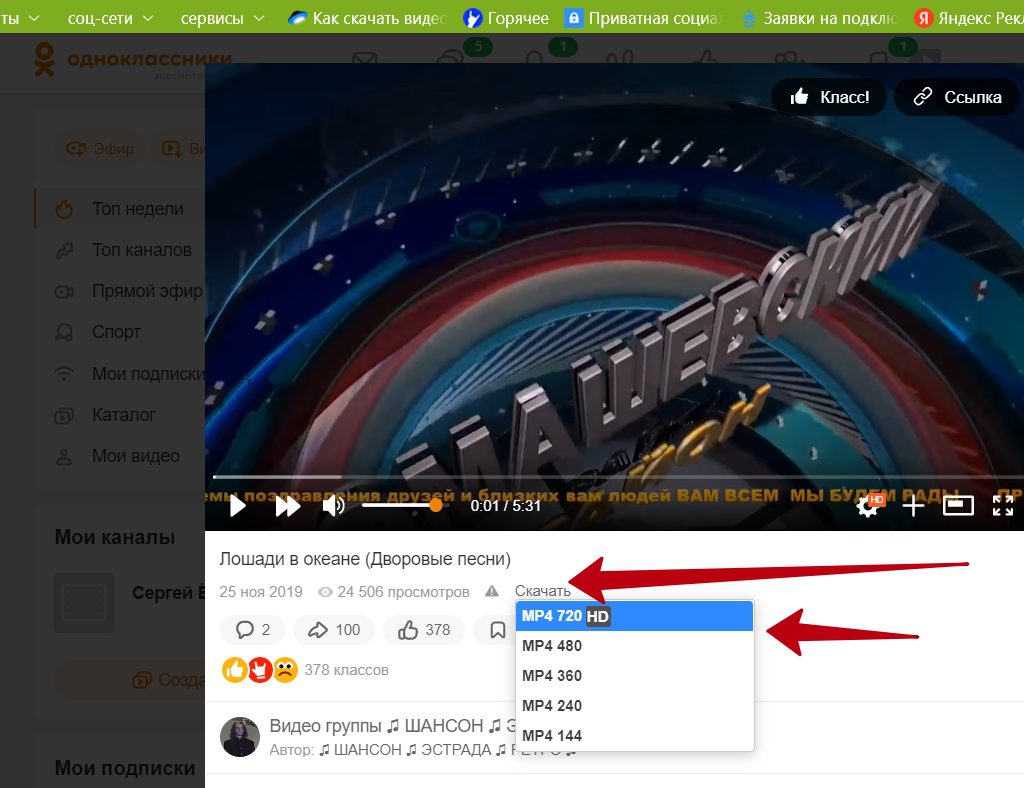Like the video with 378 thumbs-up
The height and width of the screenshot is (788, 1024).
click(424, 630)
